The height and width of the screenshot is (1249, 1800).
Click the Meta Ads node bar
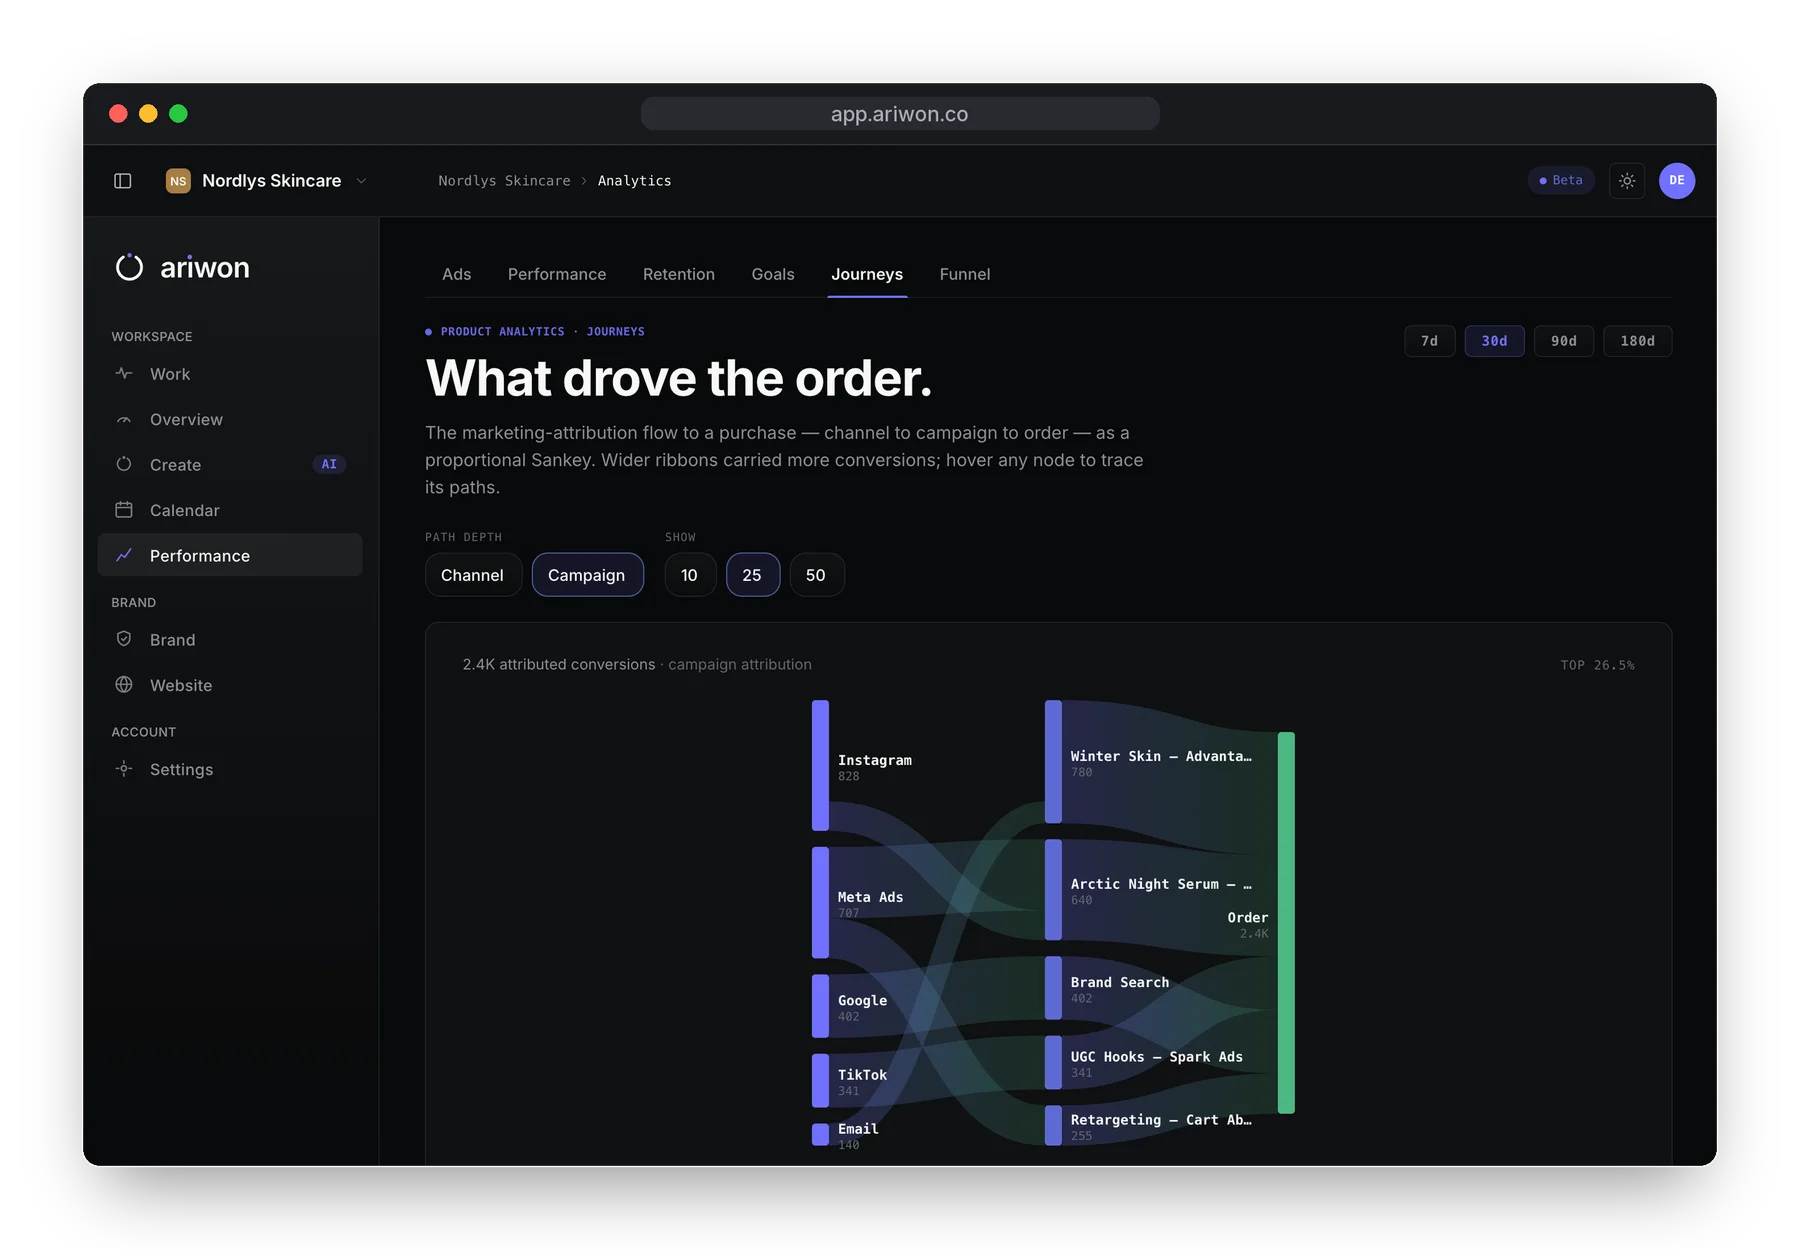pos(820,902)
